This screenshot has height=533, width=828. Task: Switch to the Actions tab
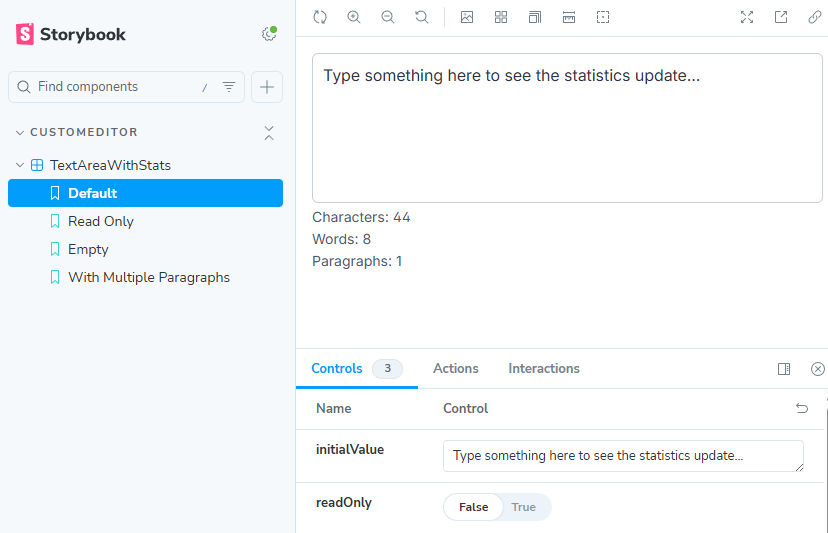pos(455,368)
